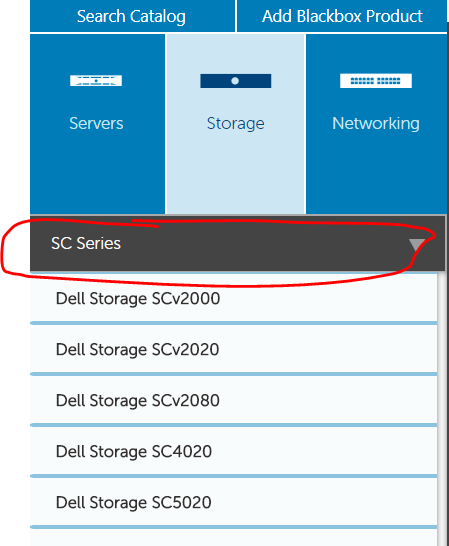This screenshot has width=449, height=546.
Task: Select the Networking category label
Action: coord(376,124)
